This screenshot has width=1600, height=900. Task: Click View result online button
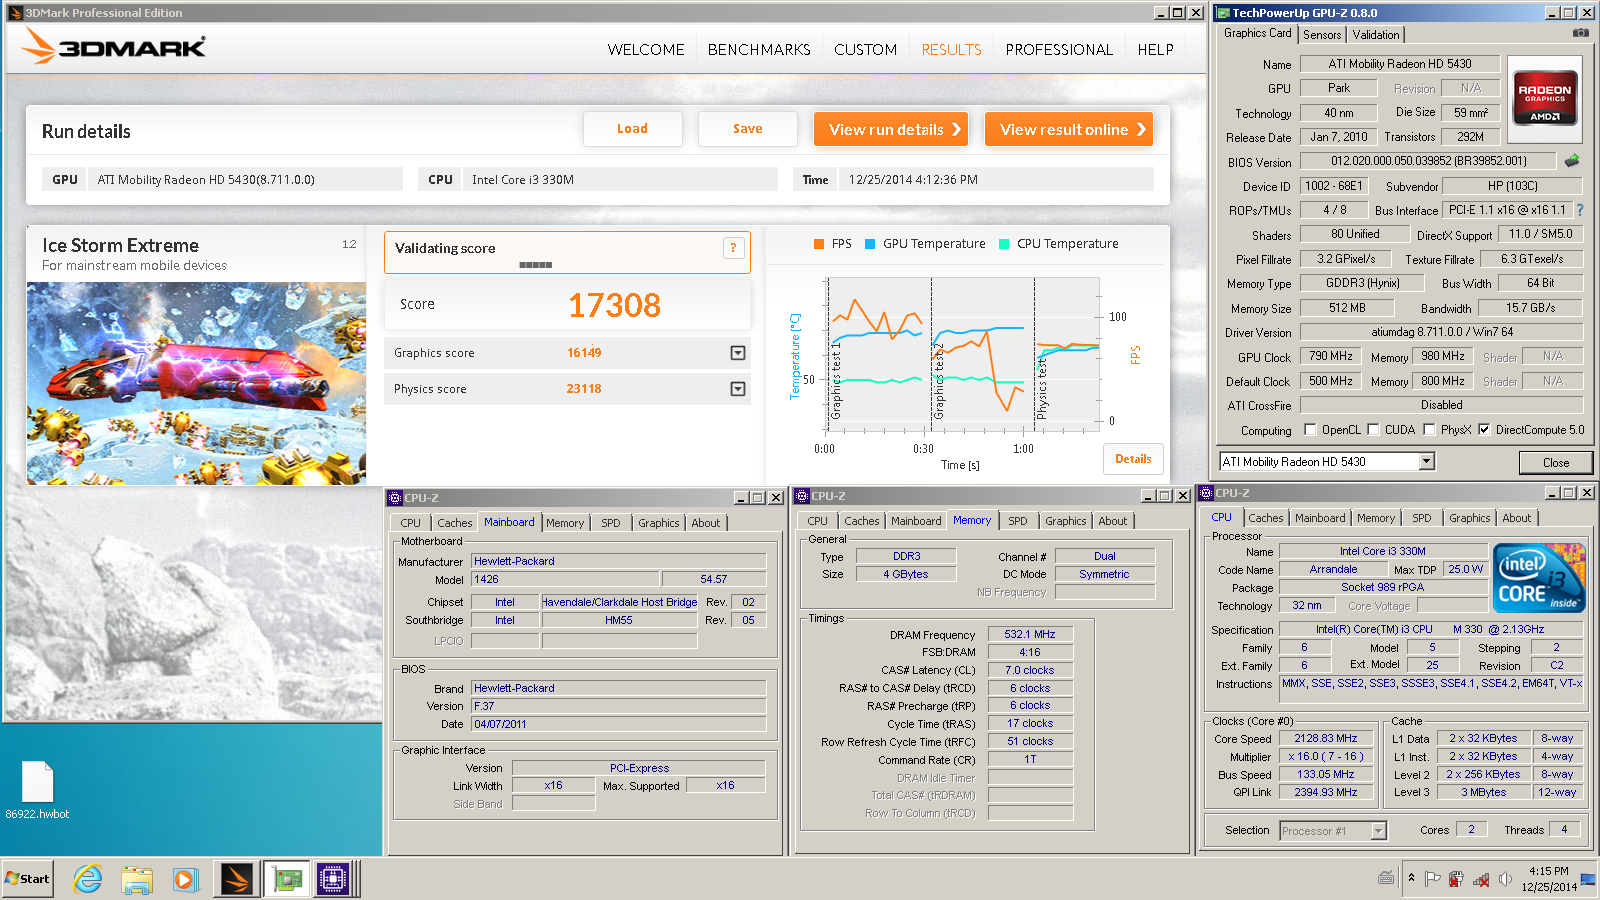pos(1069,129)
